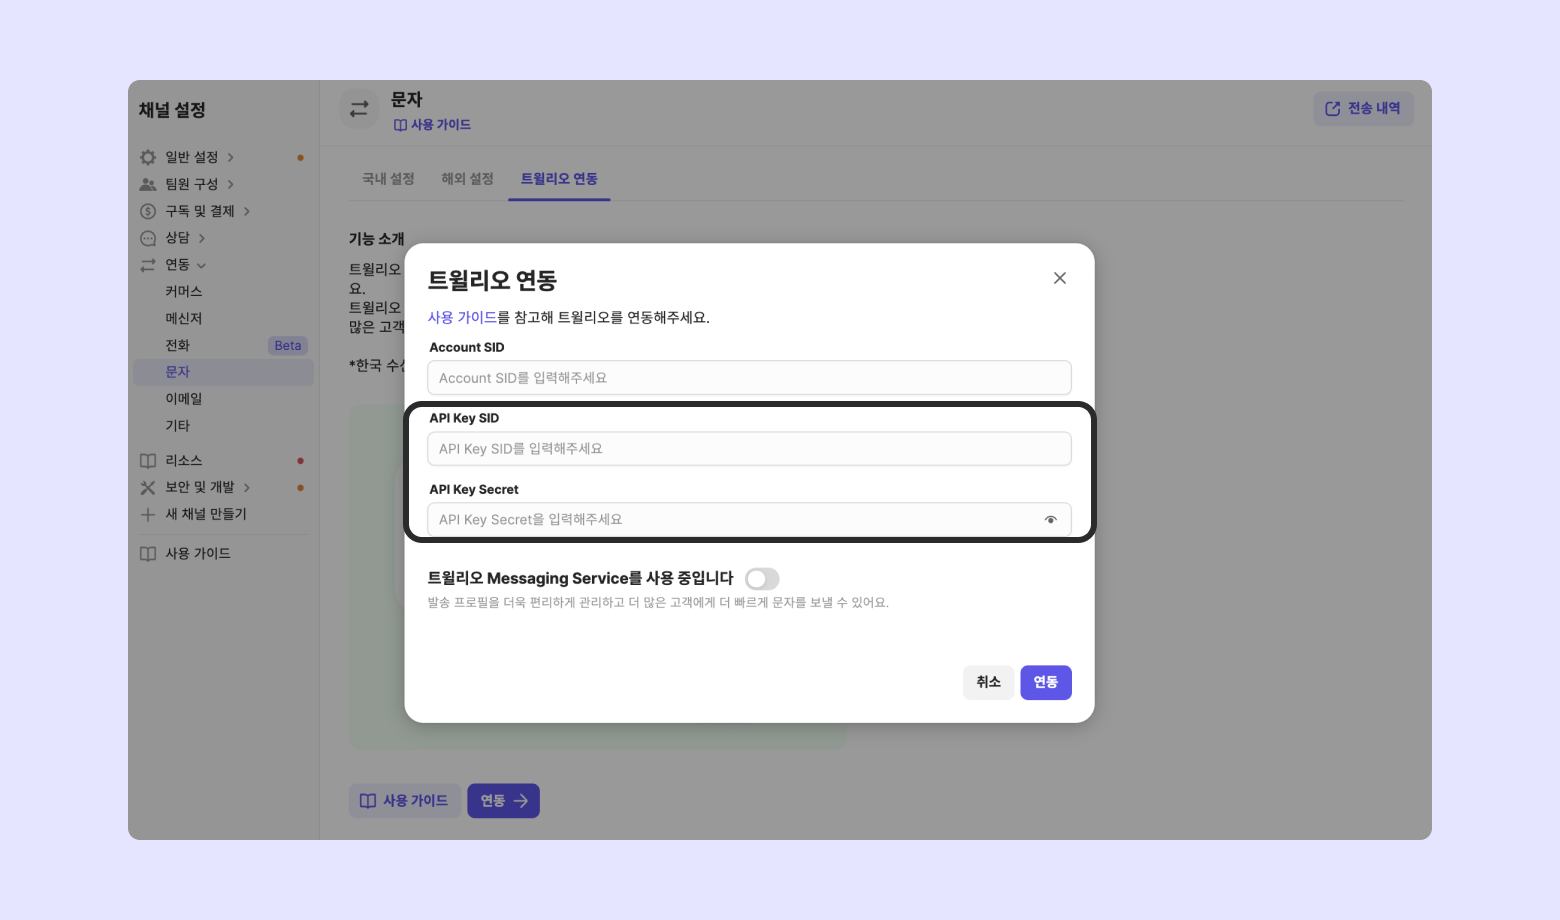This screenshot has width=1560, height=920.
Task: Click the 발송 프로필을 더욱 편리하게 description
Action: (658, 603)
